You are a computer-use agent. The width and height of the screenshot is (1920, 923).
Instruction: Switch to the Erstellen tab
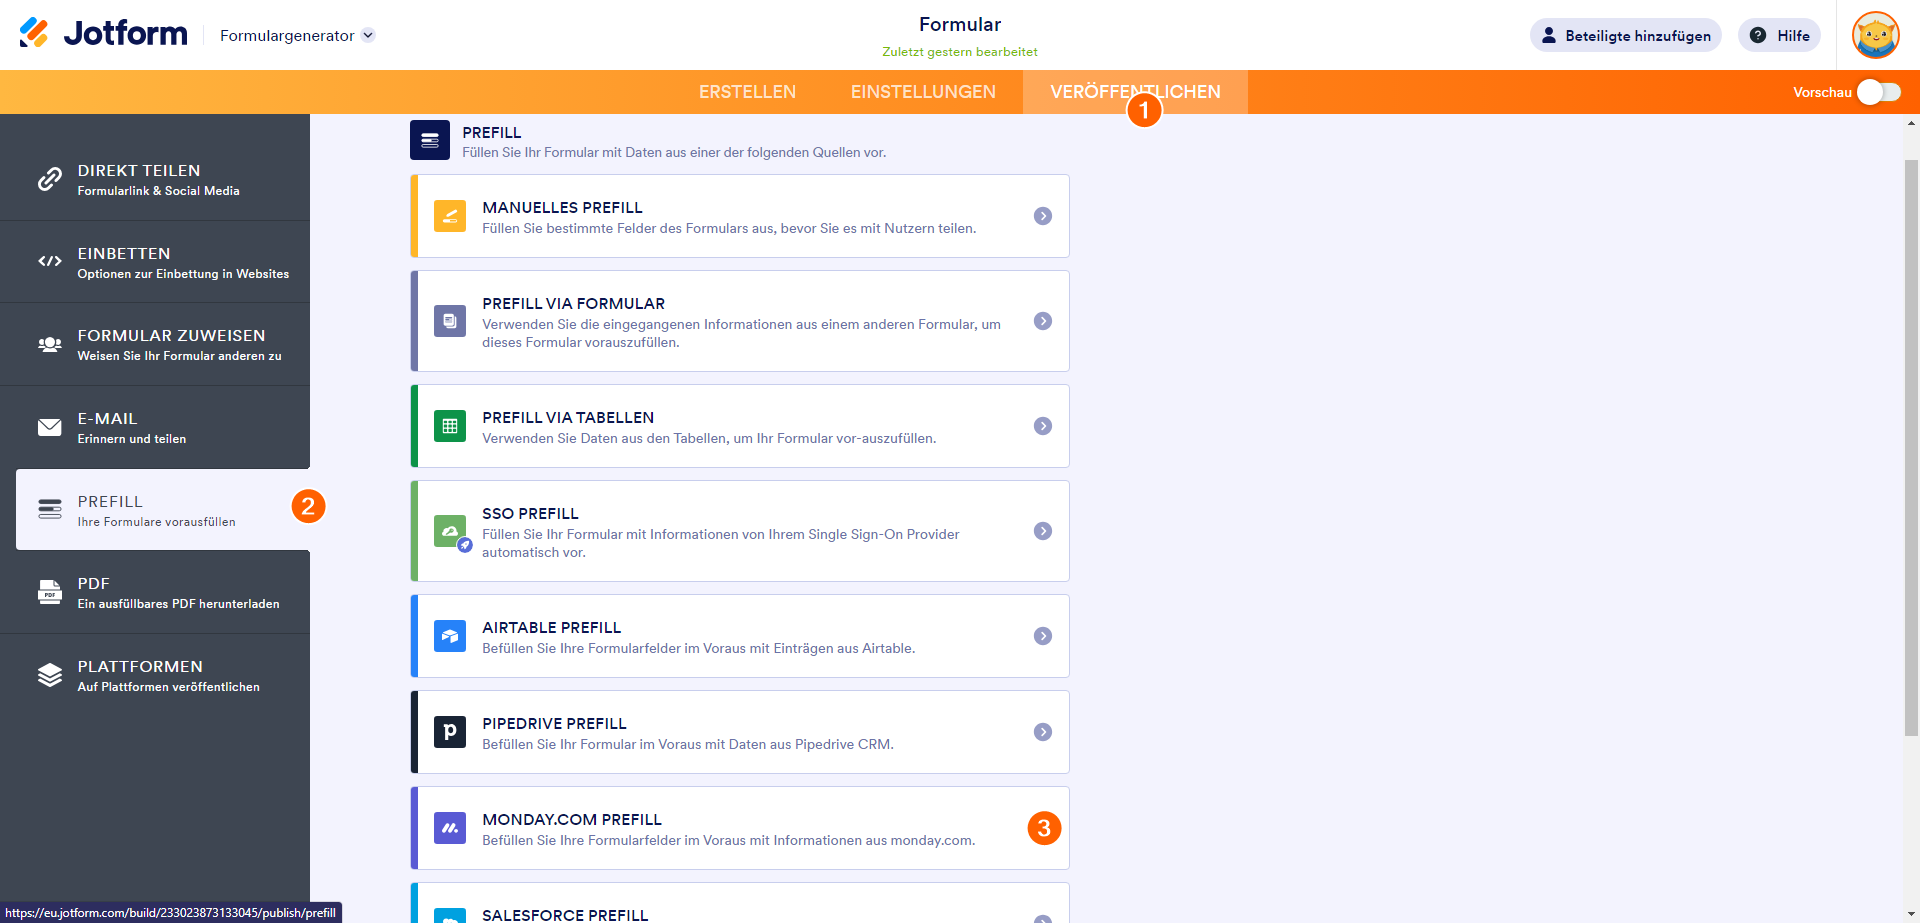(747, 92)
